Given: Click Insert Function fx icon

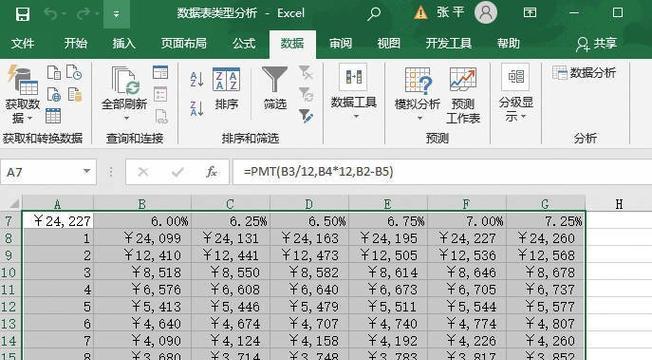Looking at the screenshot, I should (x=211, y=172).
